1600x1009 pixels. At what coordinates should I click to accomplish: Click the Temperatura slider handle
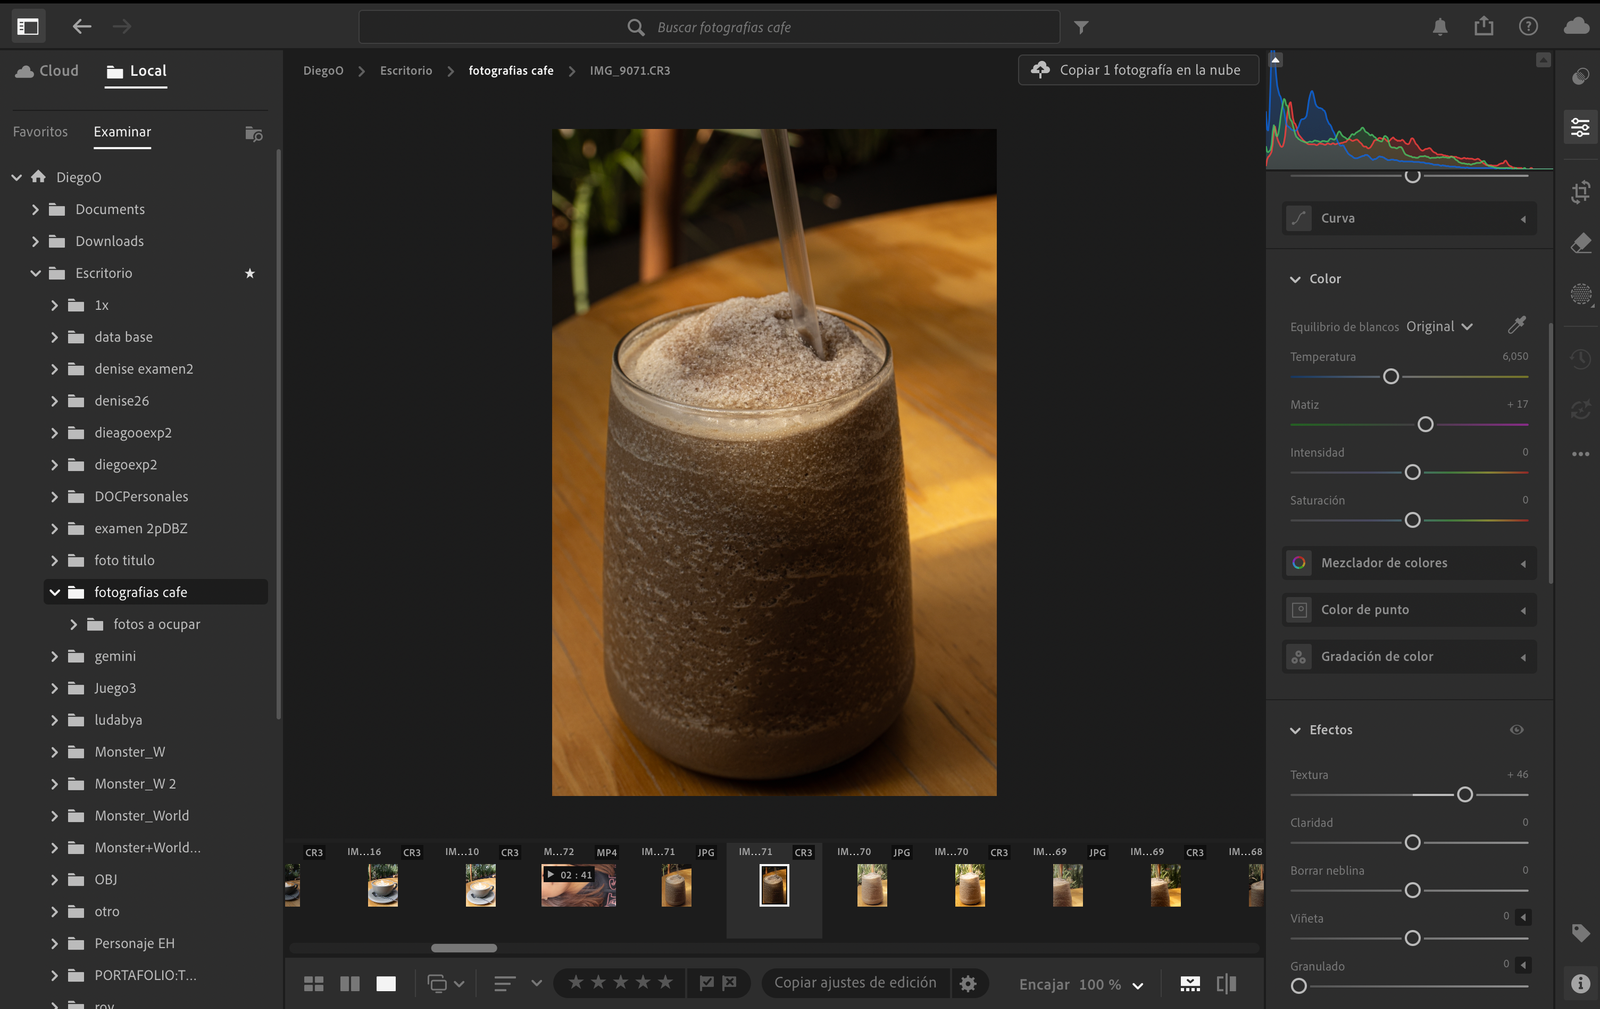coord(1390,377)
